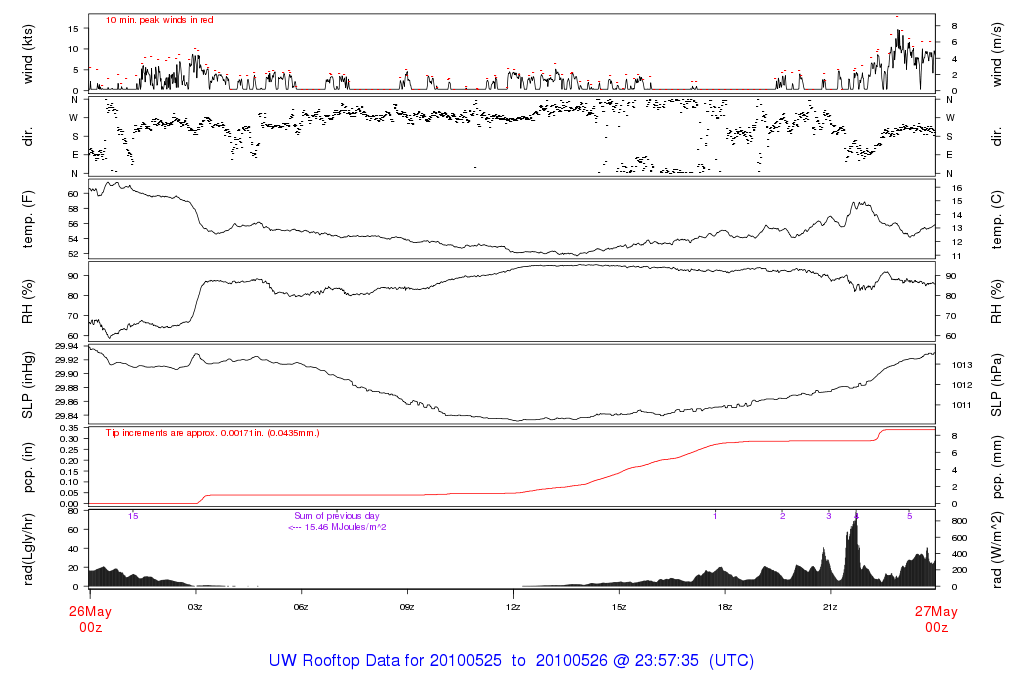Click the 'rad (W/m^2)' axis label
1024x700 pixels.
[996, 550]
